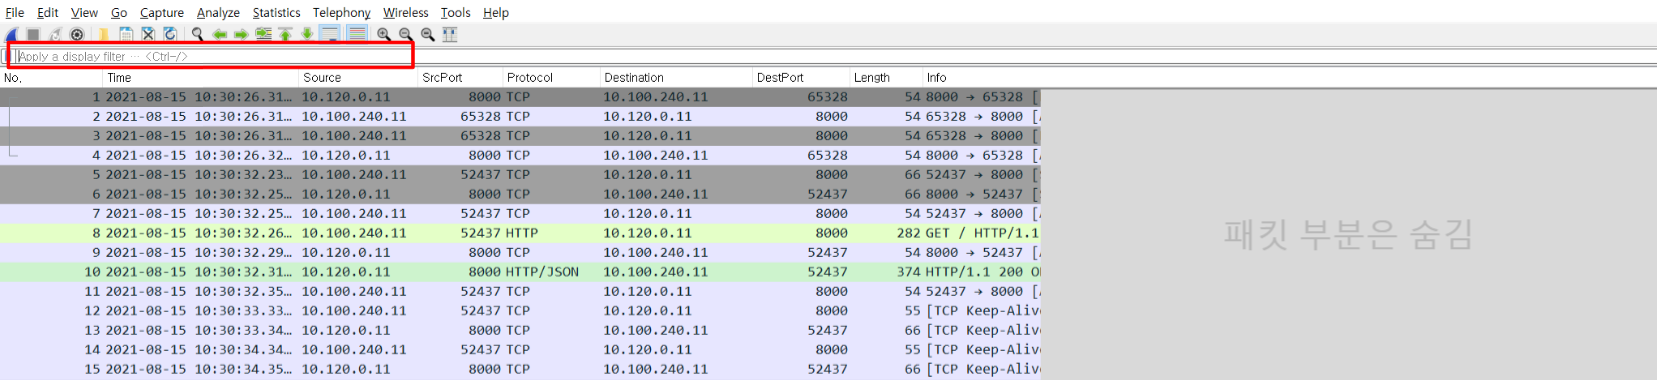This screenshot has height=380, width=1657.
Task: Jump to the first packet
Action: (x=285, y=34)
